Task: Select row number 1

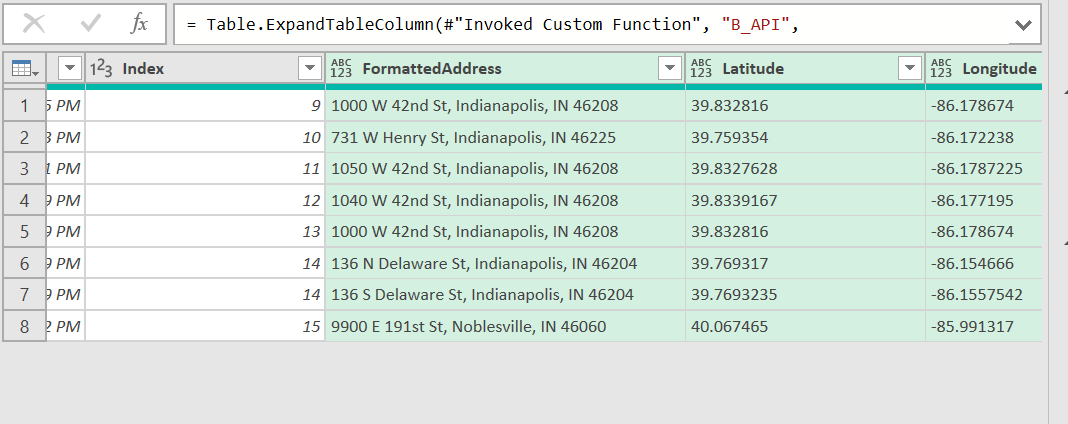Action: pos(25,105)
